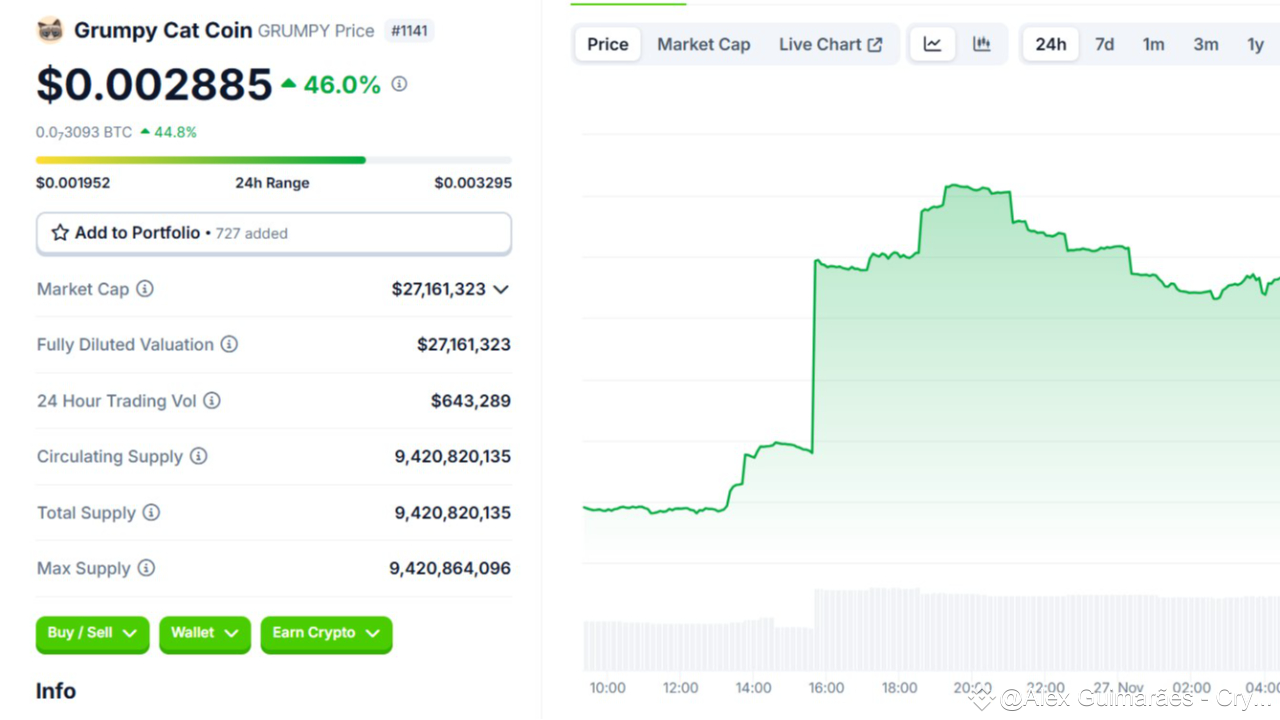Image resolution: width=1280 pixels, height=720 pixels.
Task: Click the 24h Range progress bar
Action: coord(274,160)
